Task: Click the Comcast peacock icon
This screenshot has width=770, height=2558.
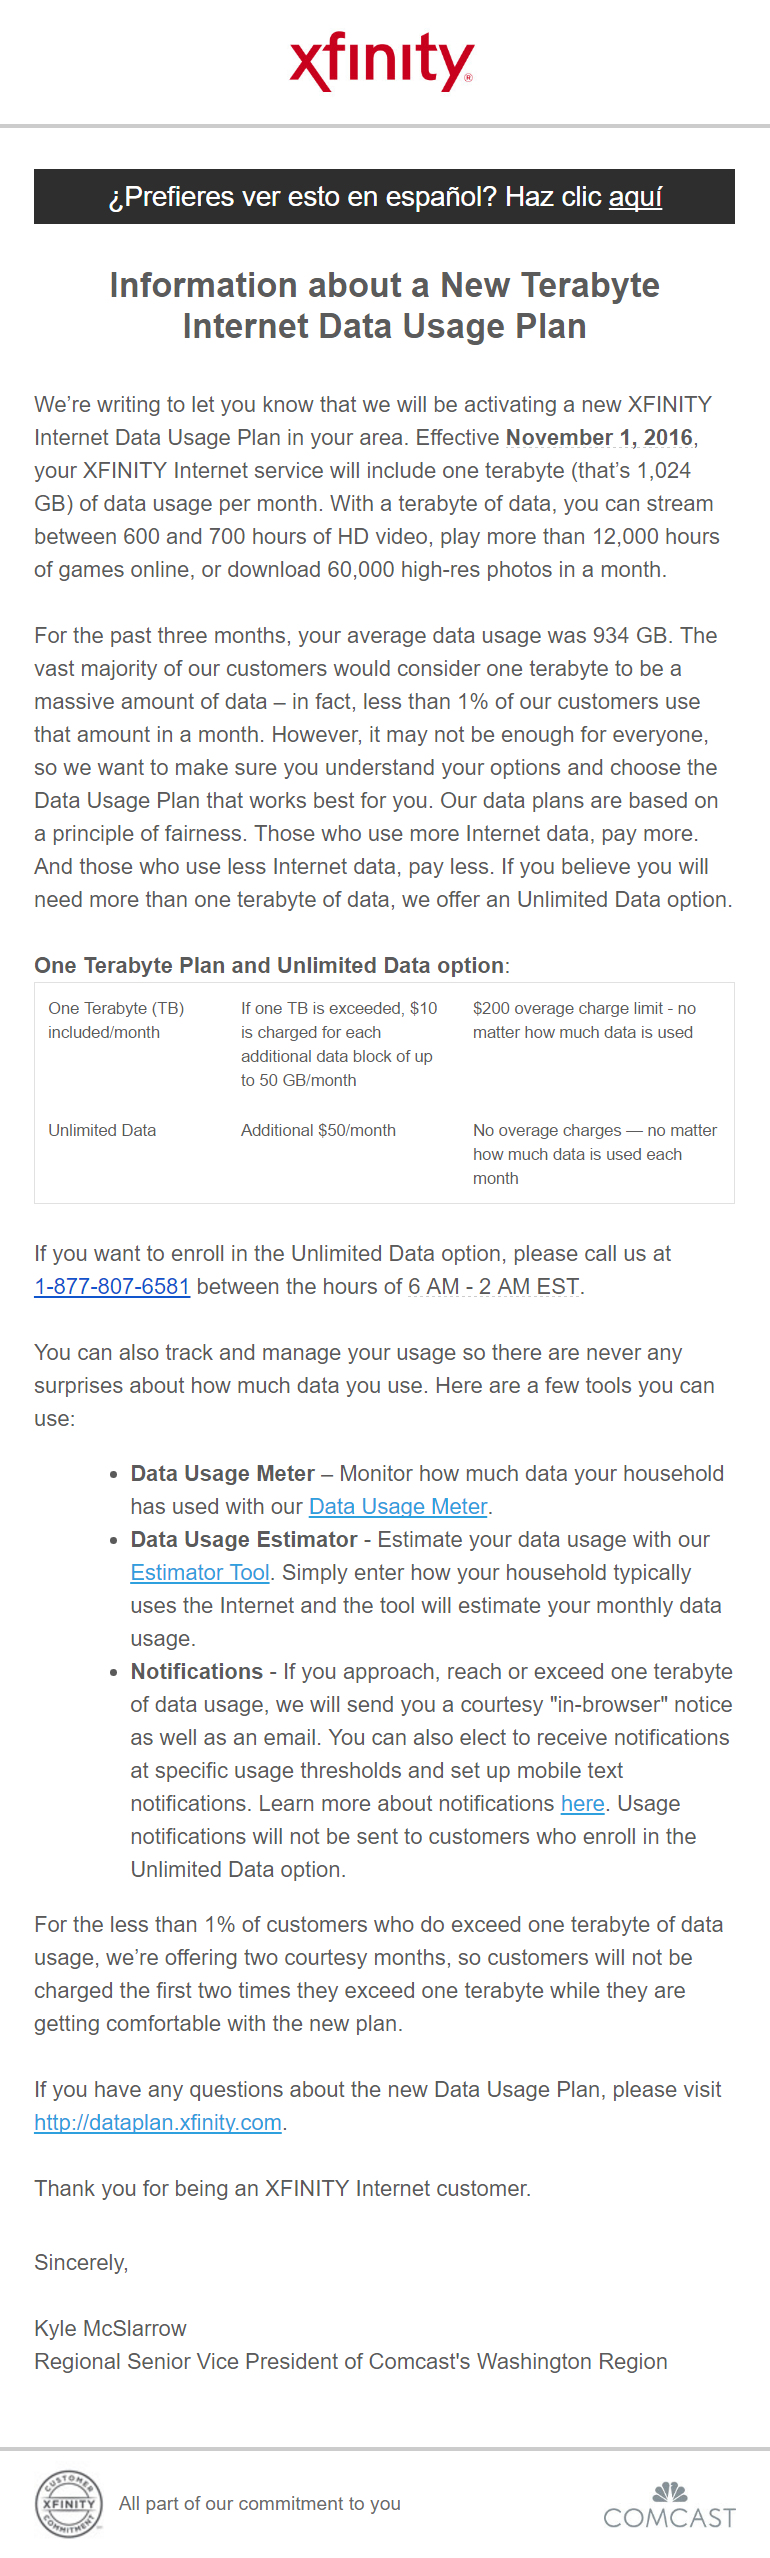Action: click(670, 2490)
